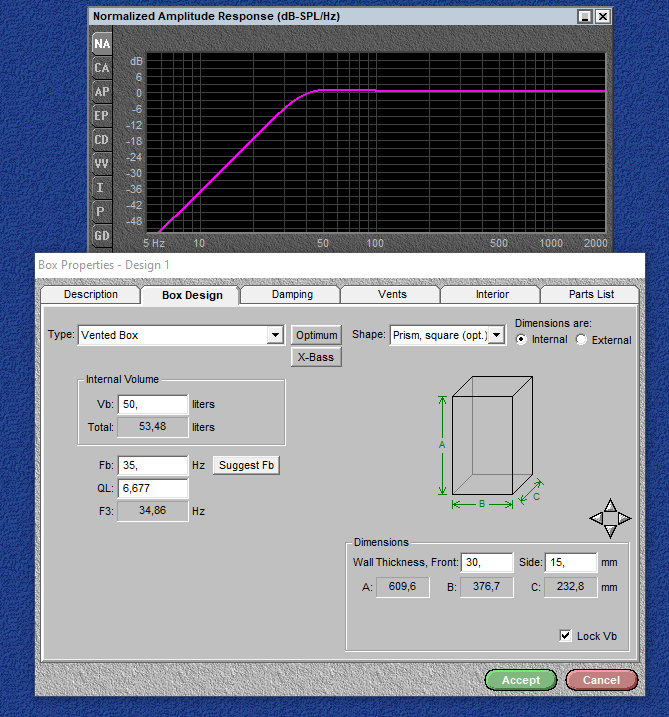
Task: Open the box Type dropdown
Action: pos(275,335)
